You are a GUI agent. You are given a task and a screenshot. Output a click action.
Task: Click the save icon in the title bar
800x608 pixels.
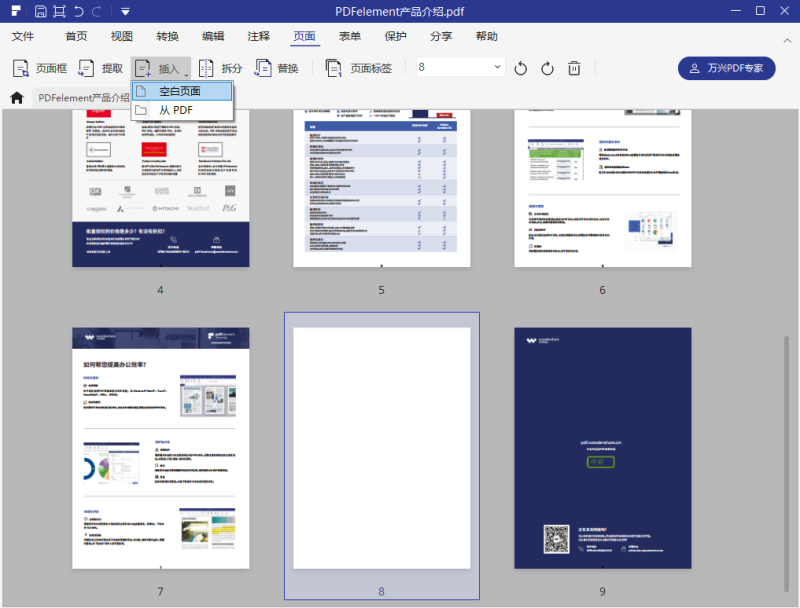[x=40, y=11]
